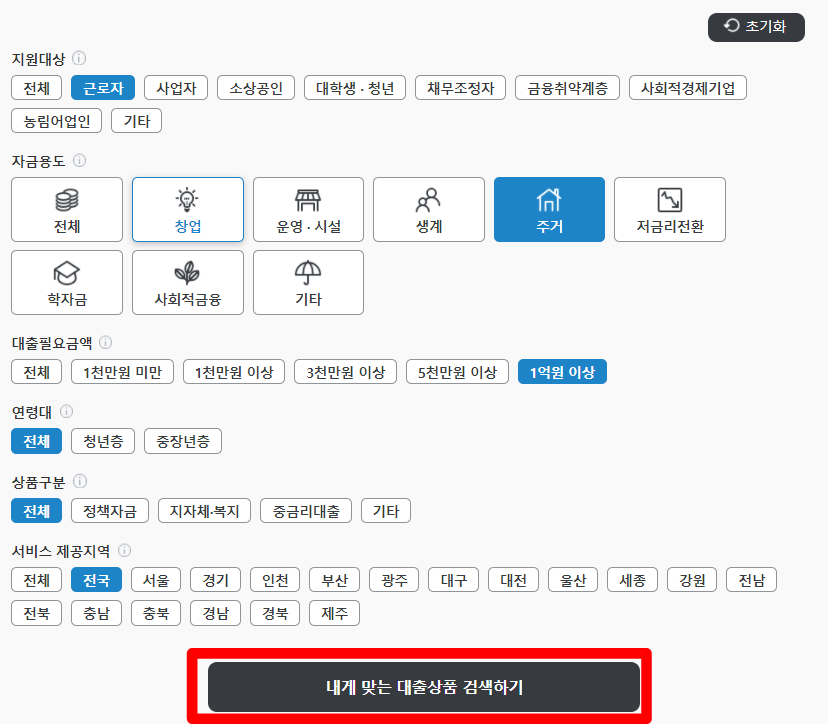Select the 운영·시설 store icon

(308, 198)
